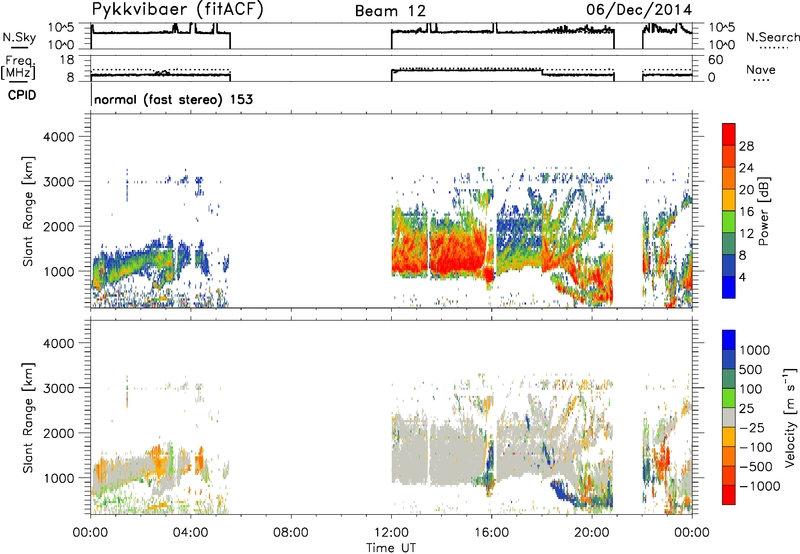Viewport: 800px width, 554px height.
Task: Click the red top segment of Power colorbar
Action: coord(729,134)
